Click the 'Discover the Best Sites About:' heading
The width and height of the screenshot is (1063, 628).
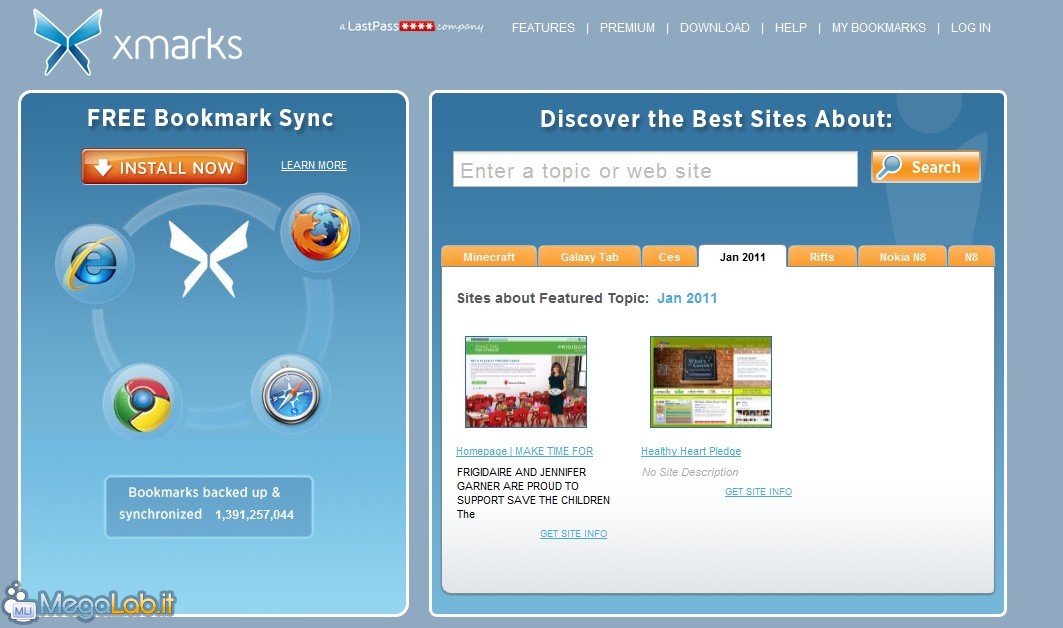(x=716, y=119)
